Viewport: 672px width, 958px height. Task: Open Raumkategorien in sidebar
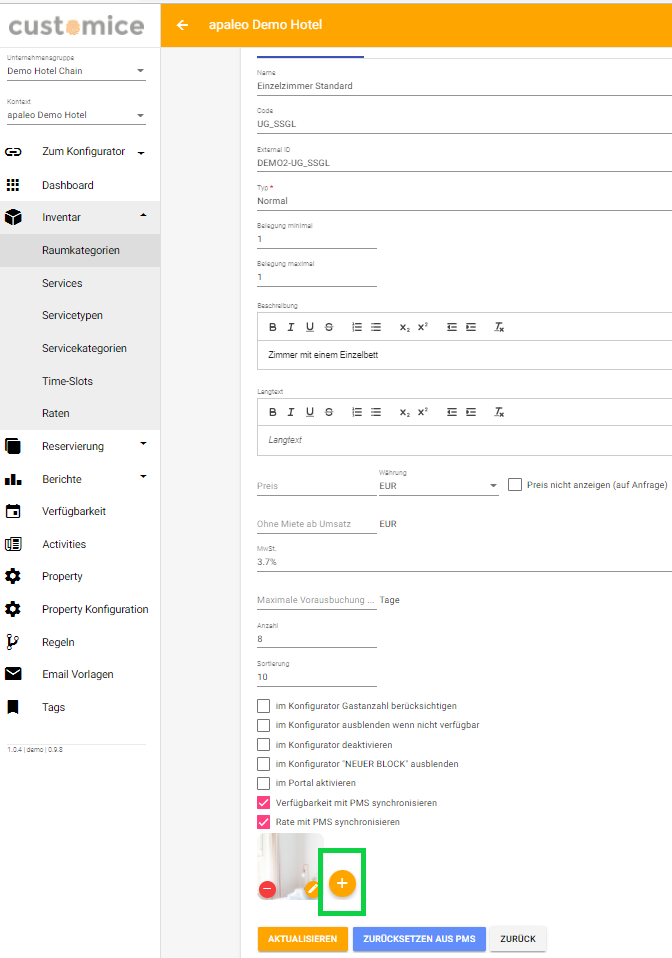(x=80, y=250)
